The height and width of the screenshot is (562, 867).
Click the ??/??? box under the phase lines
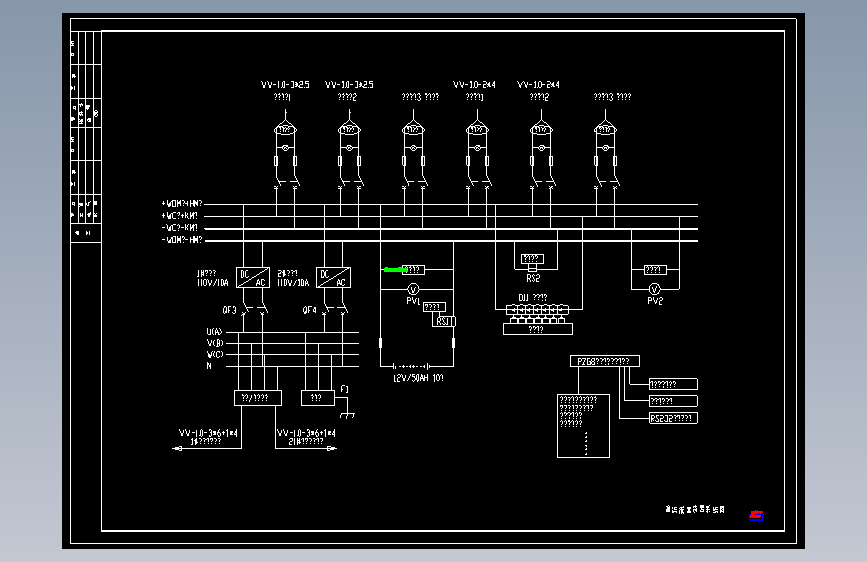tap(258, 398)
